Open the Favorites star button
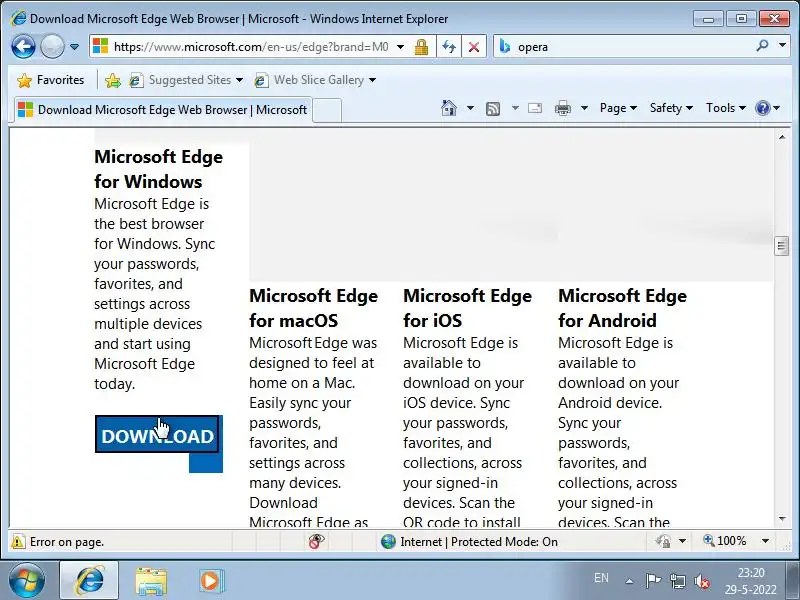 pos(51,80)
